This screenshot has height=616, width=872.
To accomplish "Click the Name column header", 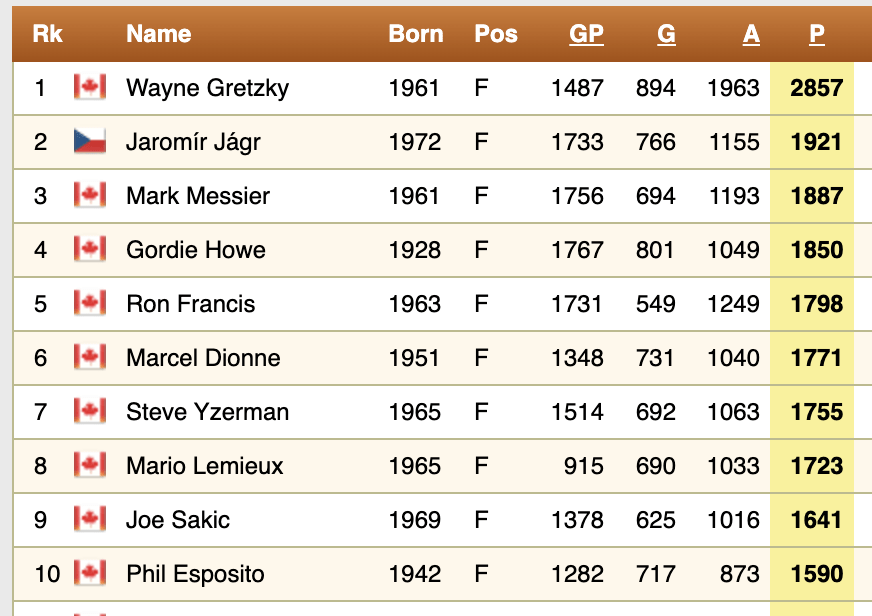I will [x=159, y=34].
